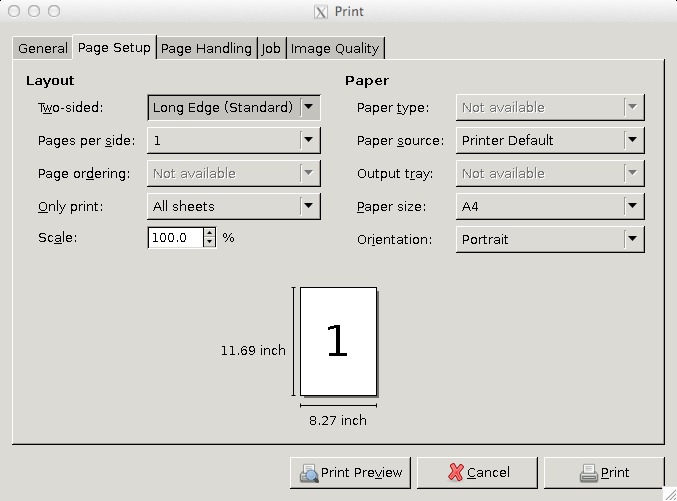Click the Print button
The width and height of the screenshot is (677, 501).
[x=604, y=472]
